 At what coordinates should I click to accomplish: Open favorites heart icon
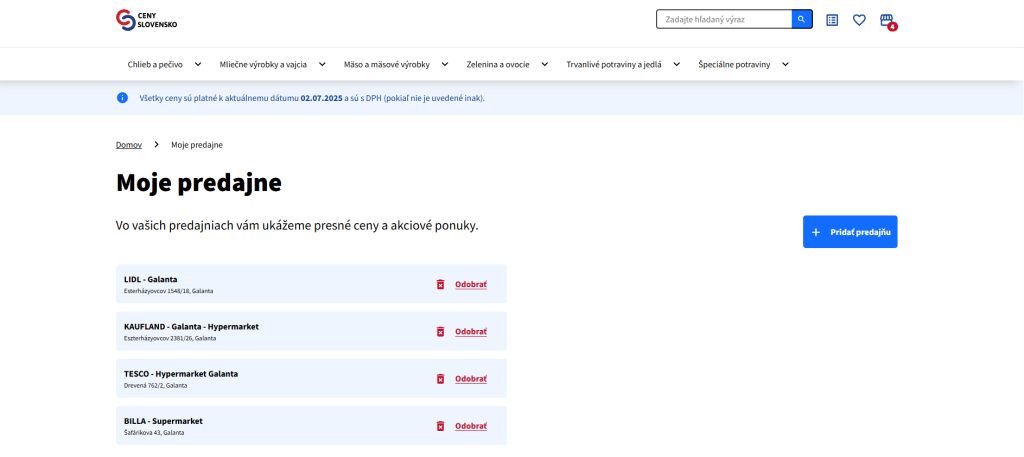point(859,20)
